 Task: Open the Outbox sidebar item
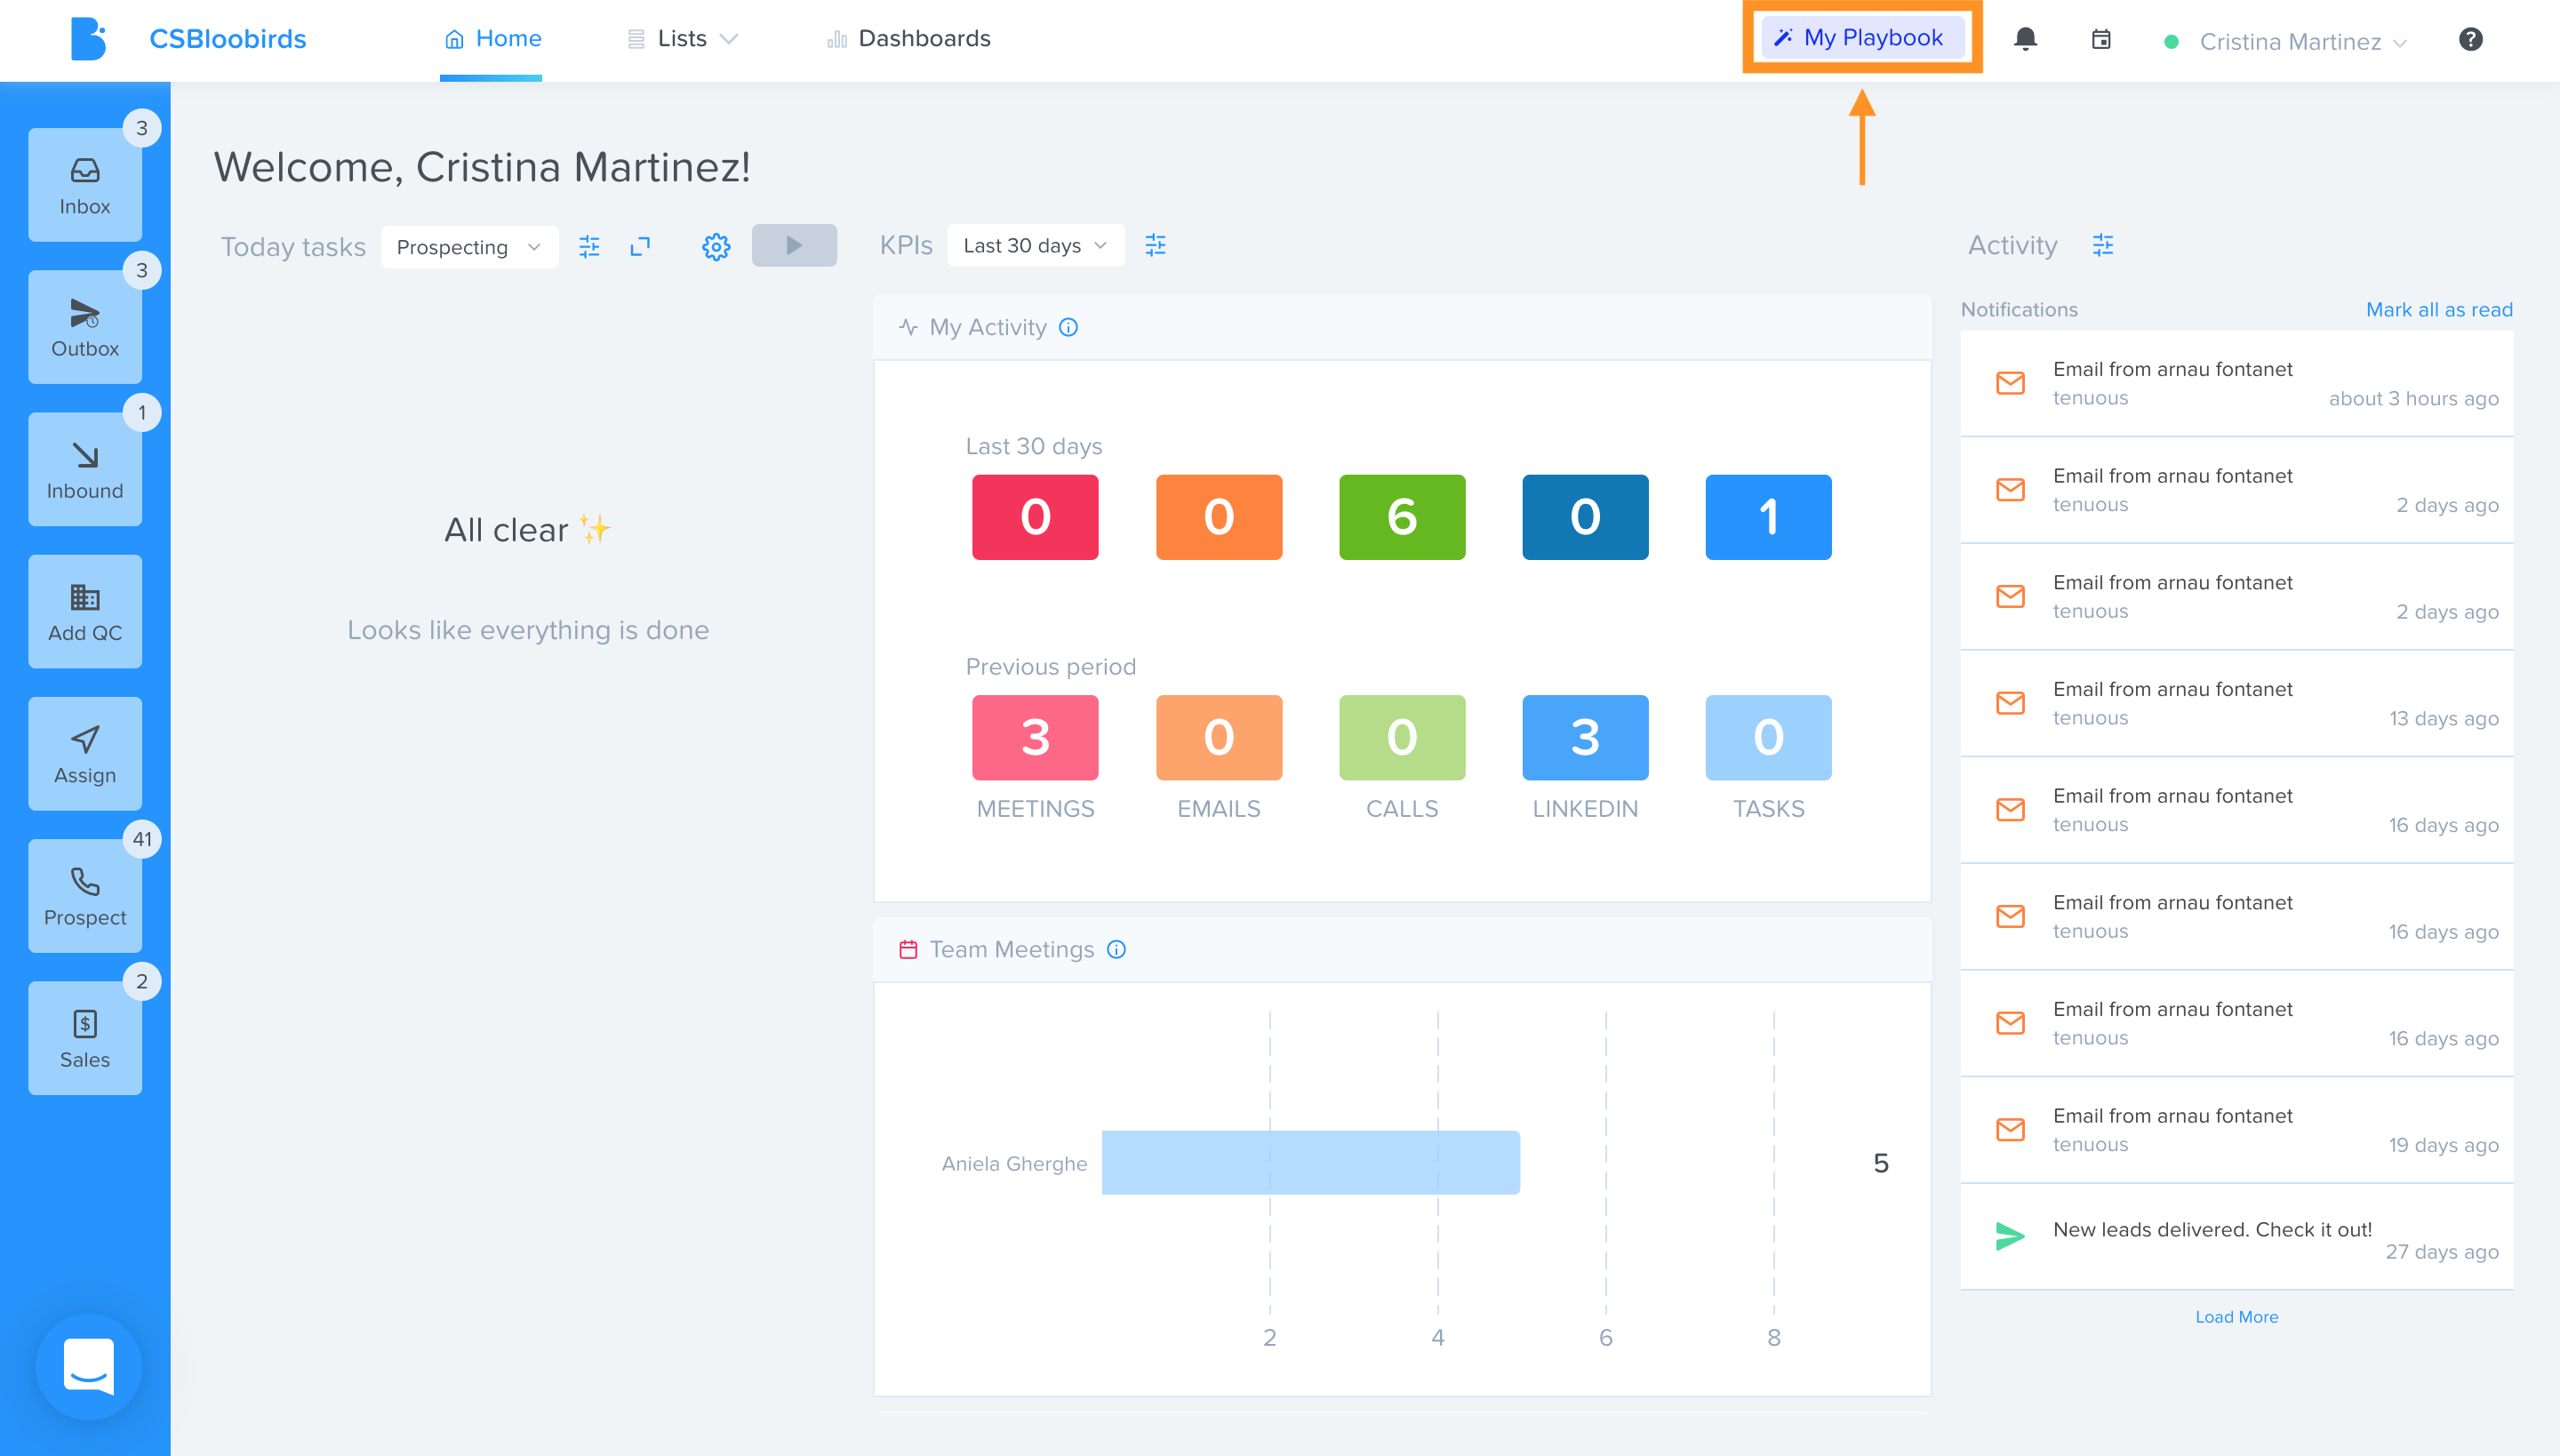coord(85,327)
